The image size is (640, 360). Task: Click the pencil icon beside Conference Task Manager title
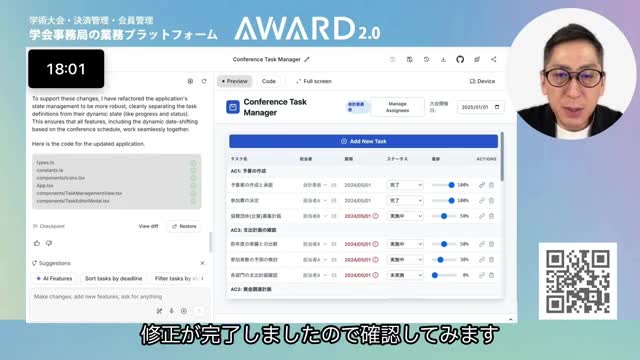coord(307,59)
